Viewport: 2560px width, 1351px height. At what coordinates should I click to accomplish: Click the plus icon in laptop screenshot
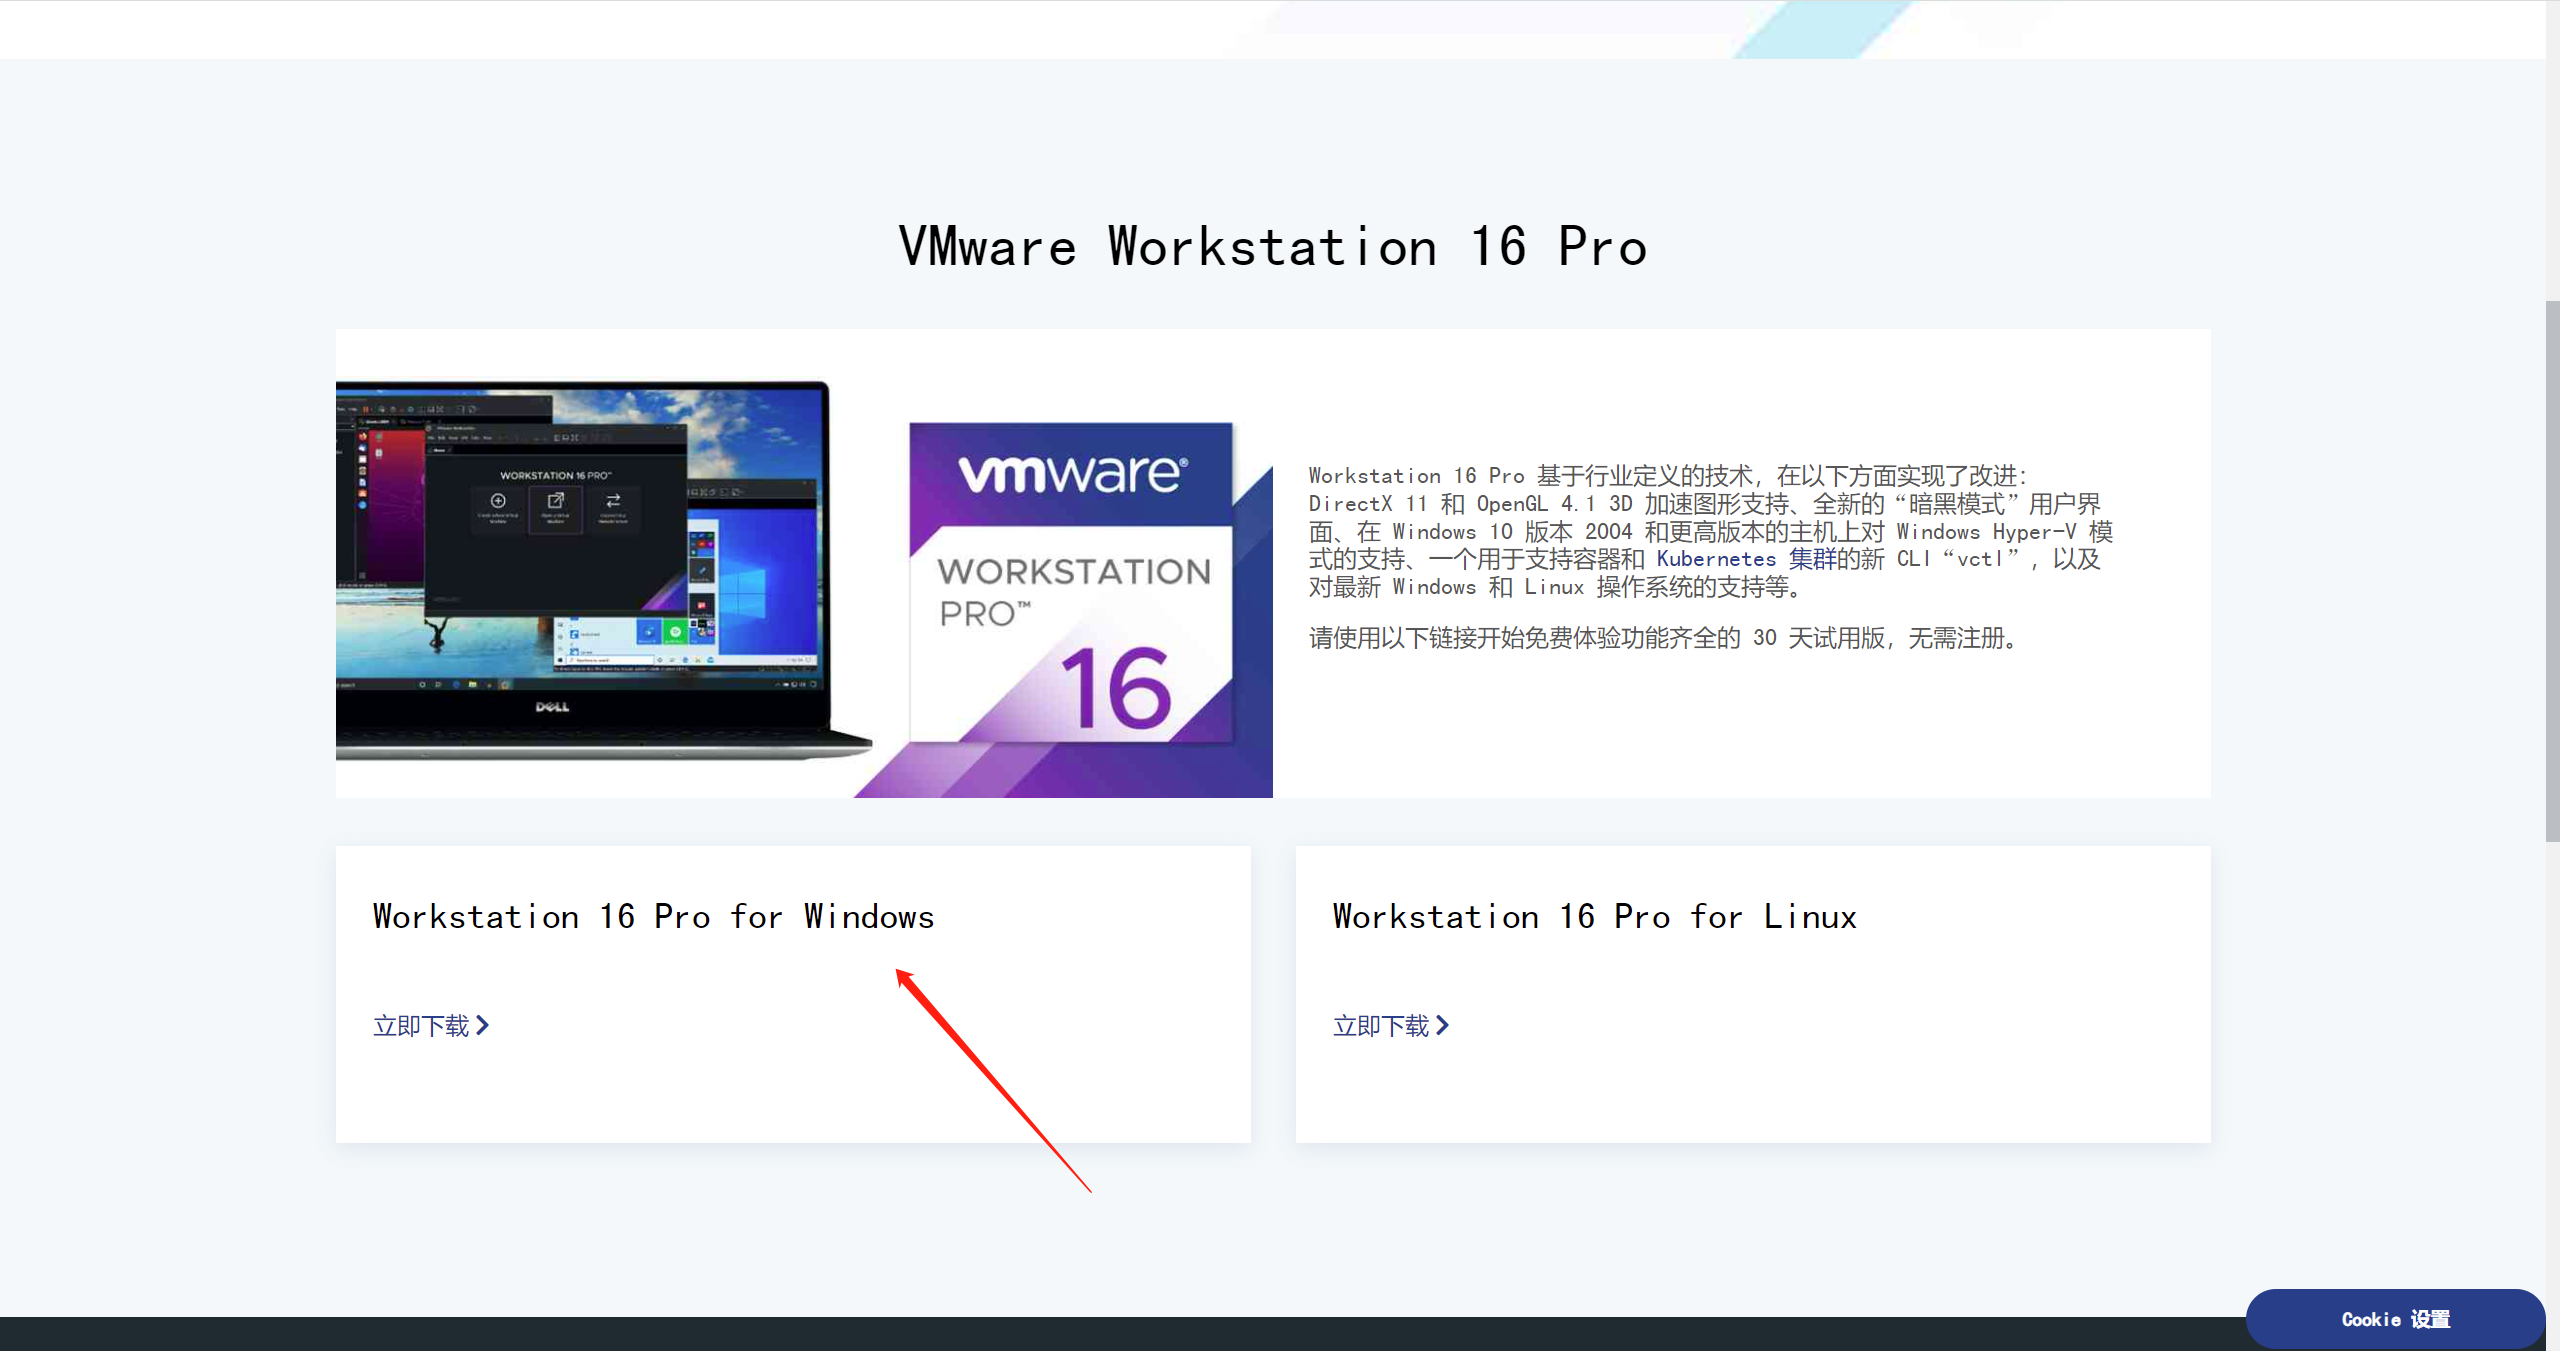(498, 501)
